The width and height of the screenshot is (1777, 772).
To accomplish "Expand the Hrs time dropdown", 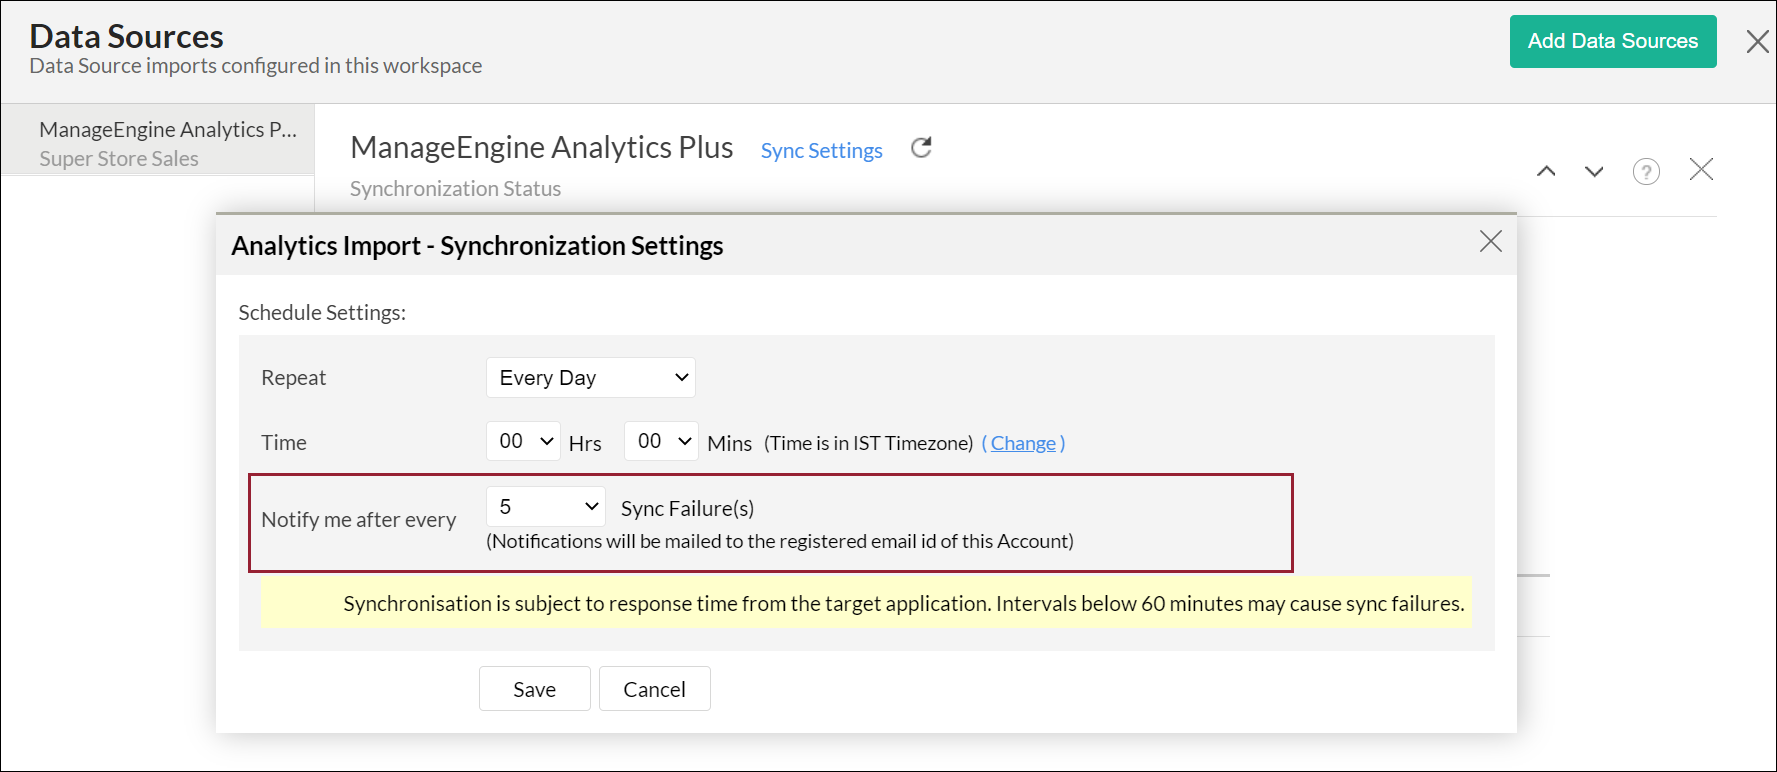I will click(523, 441).
